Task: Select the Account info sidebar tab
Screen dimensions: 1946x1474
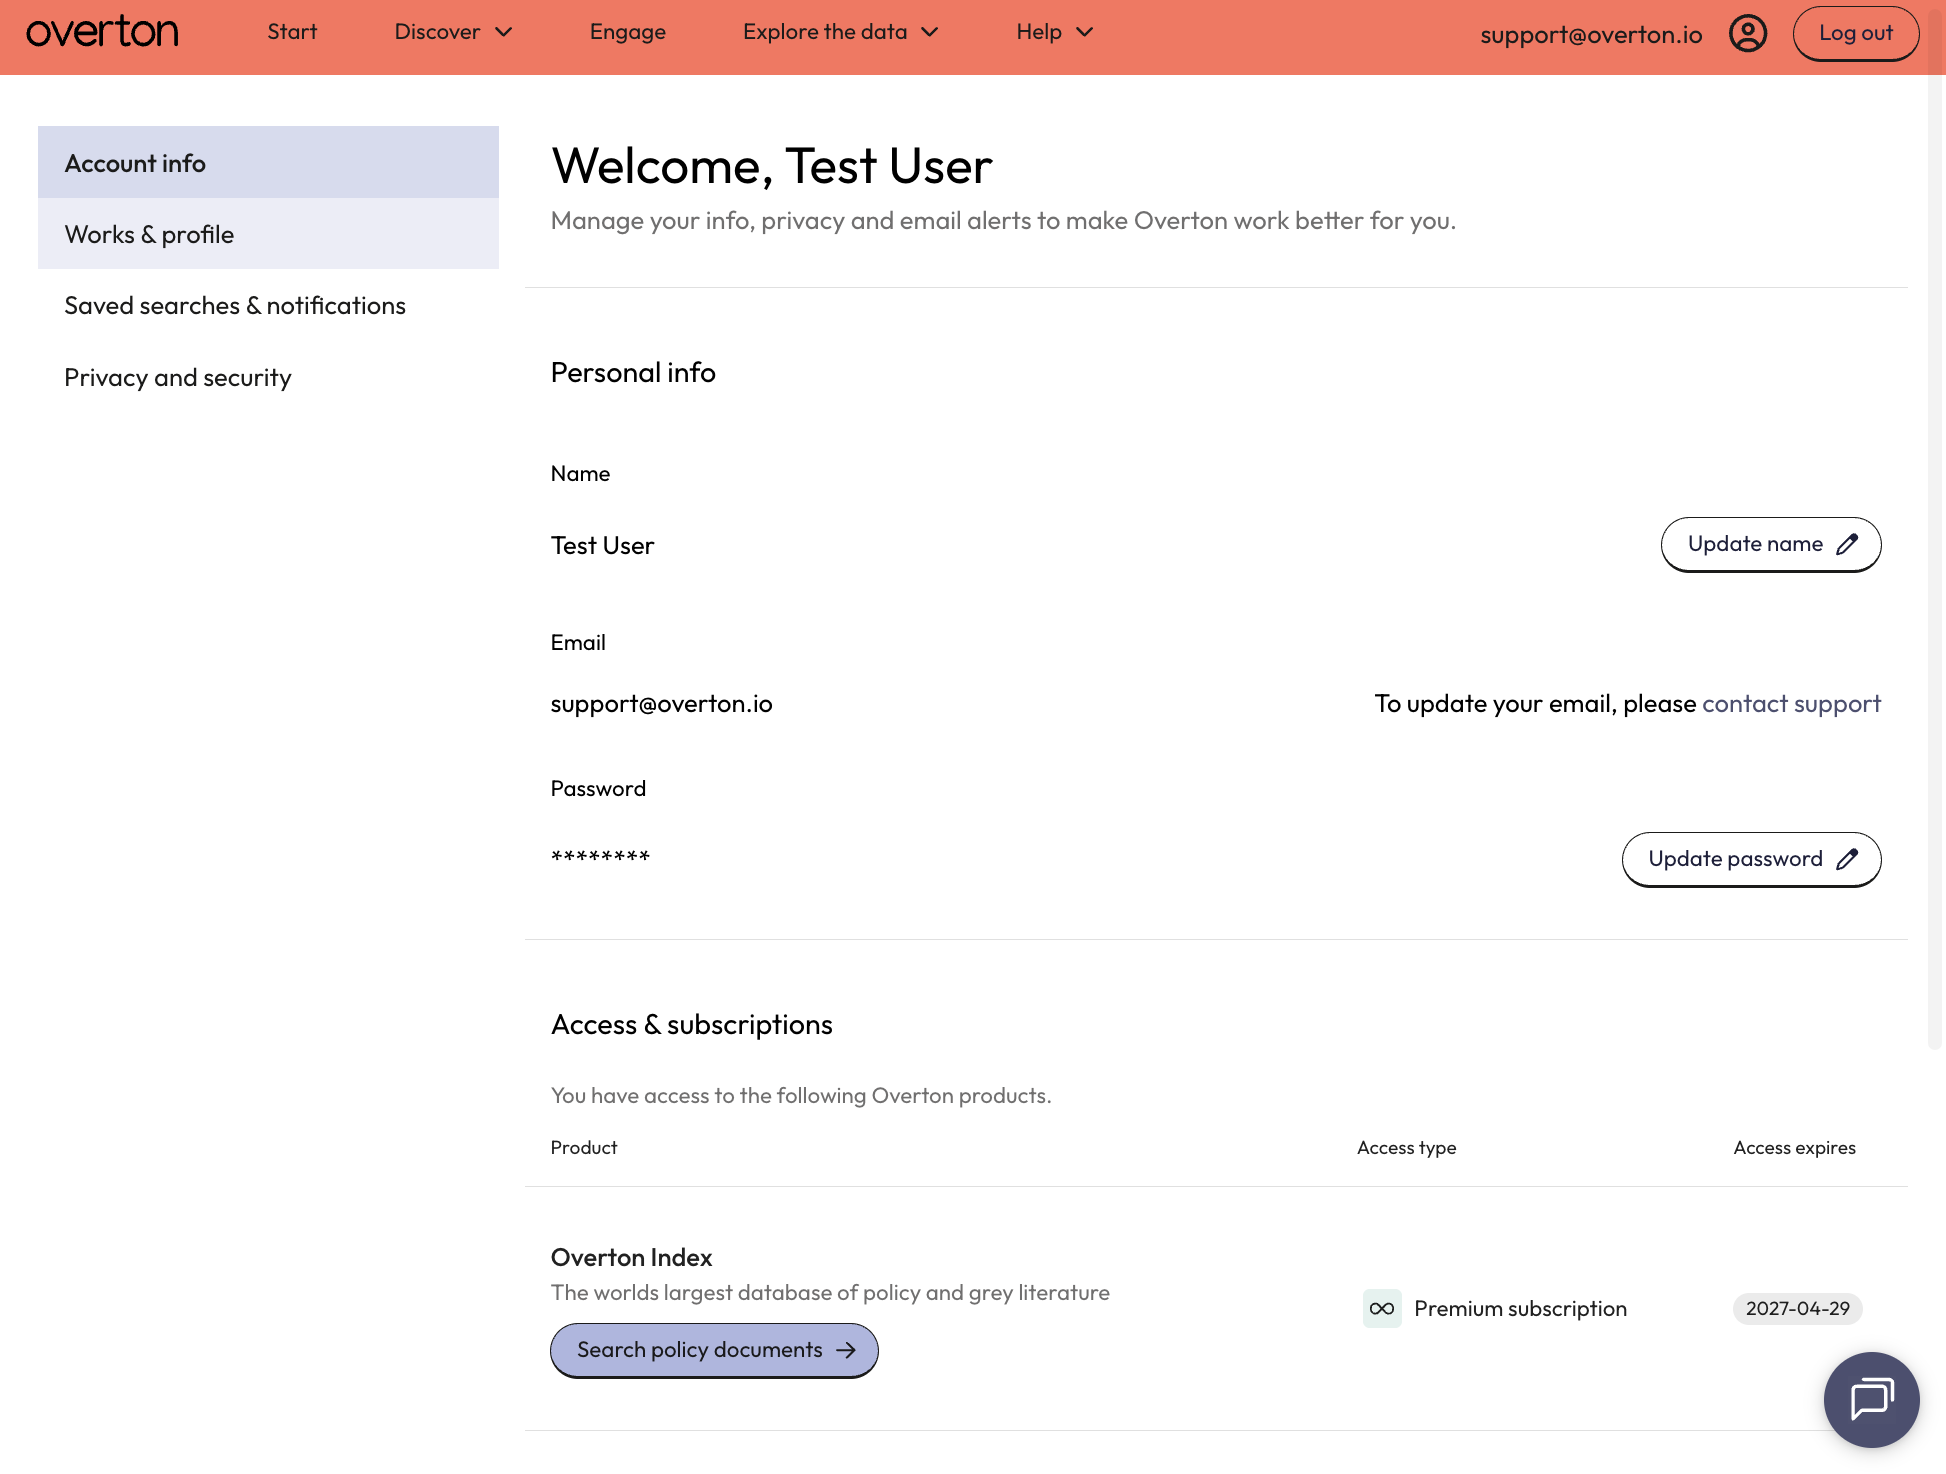Action: (x=268, y=162)
